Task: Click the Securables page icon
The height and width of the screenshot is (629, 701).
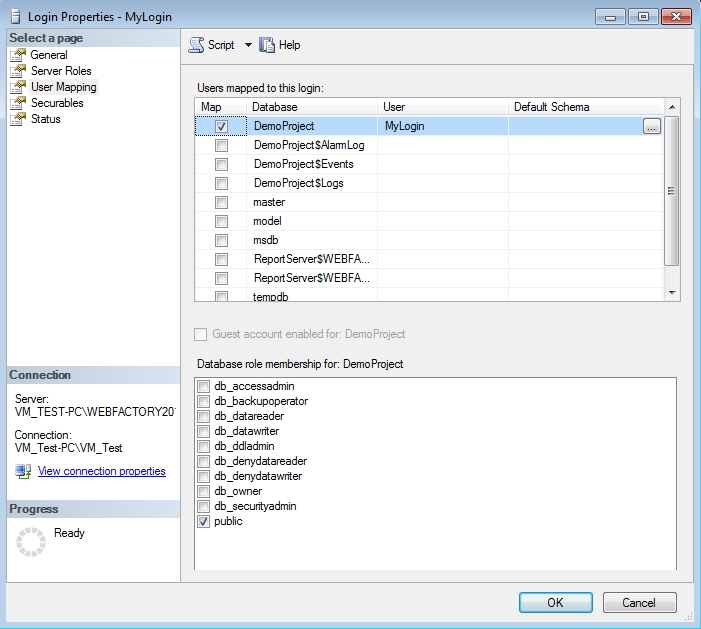Action: click(17, 103)
